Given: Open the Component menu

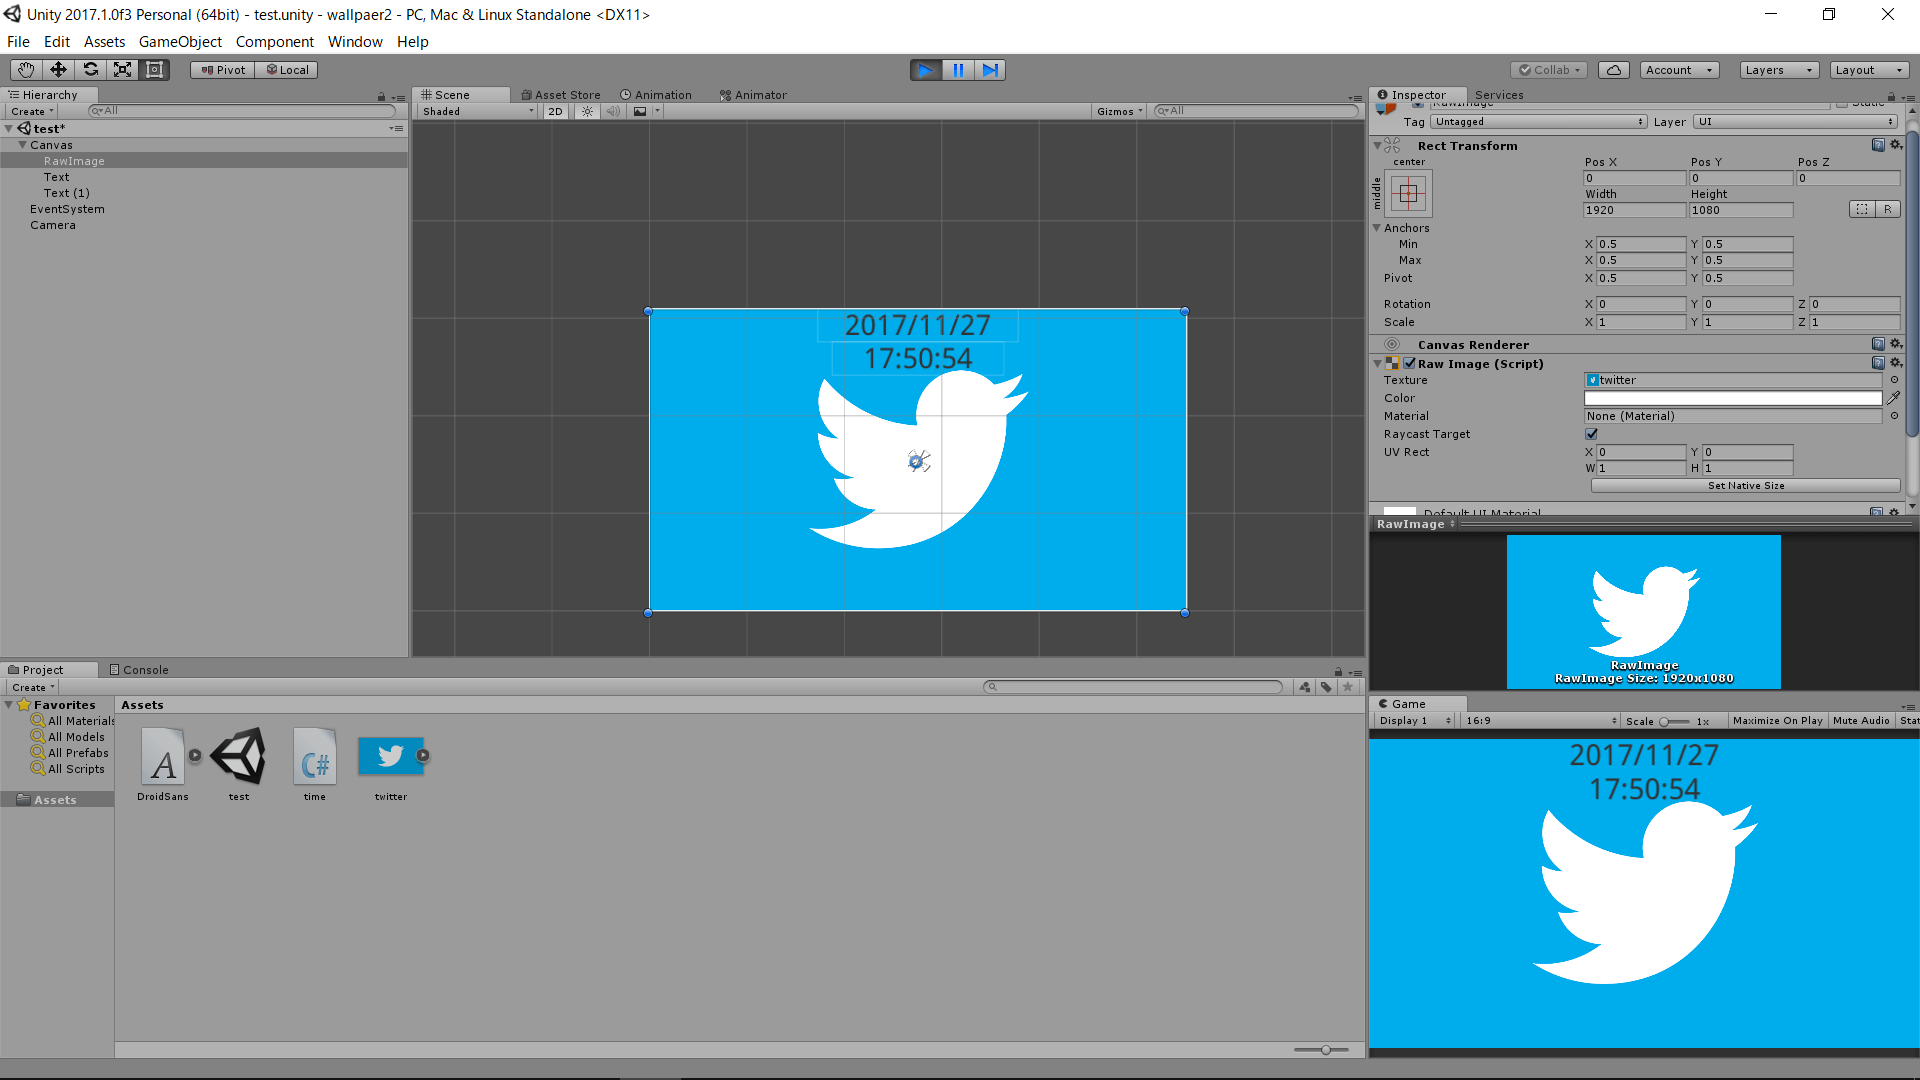Looking at the screenshot, I should coord(274,42).
